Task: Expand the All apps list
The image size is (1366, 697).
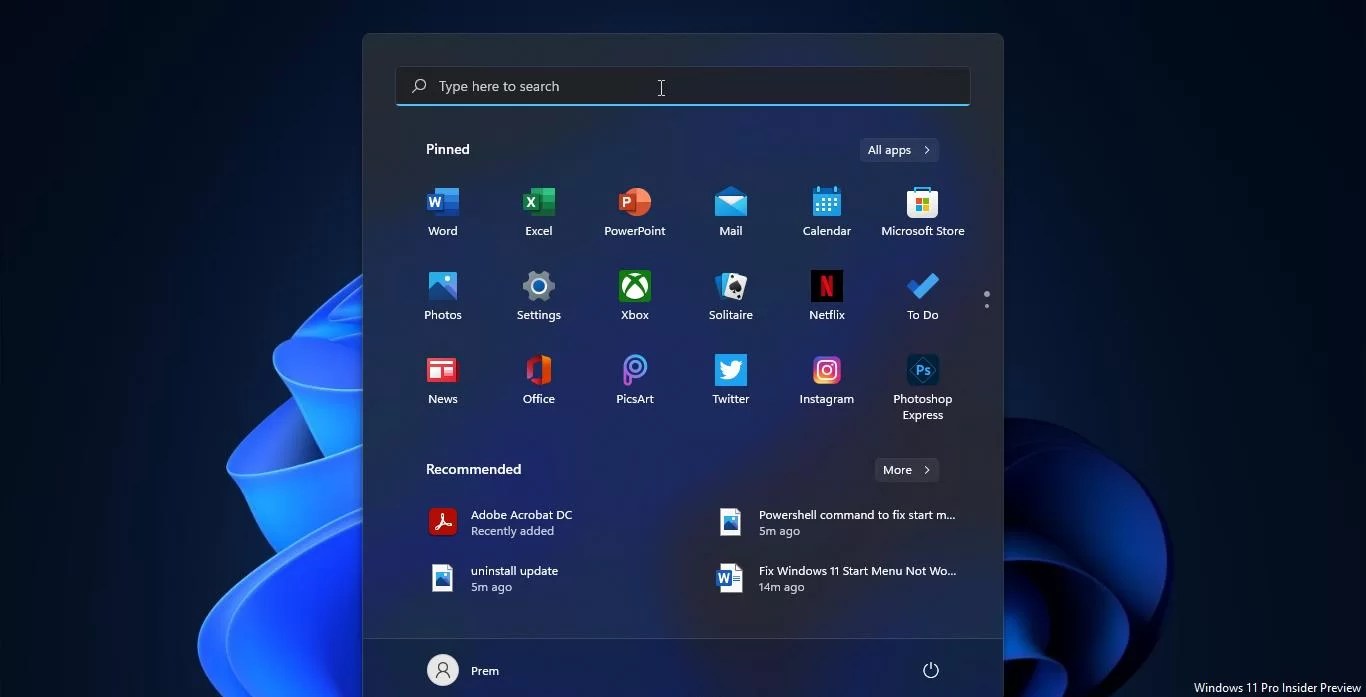Action: pyautogui.click(x=897, y=150)
